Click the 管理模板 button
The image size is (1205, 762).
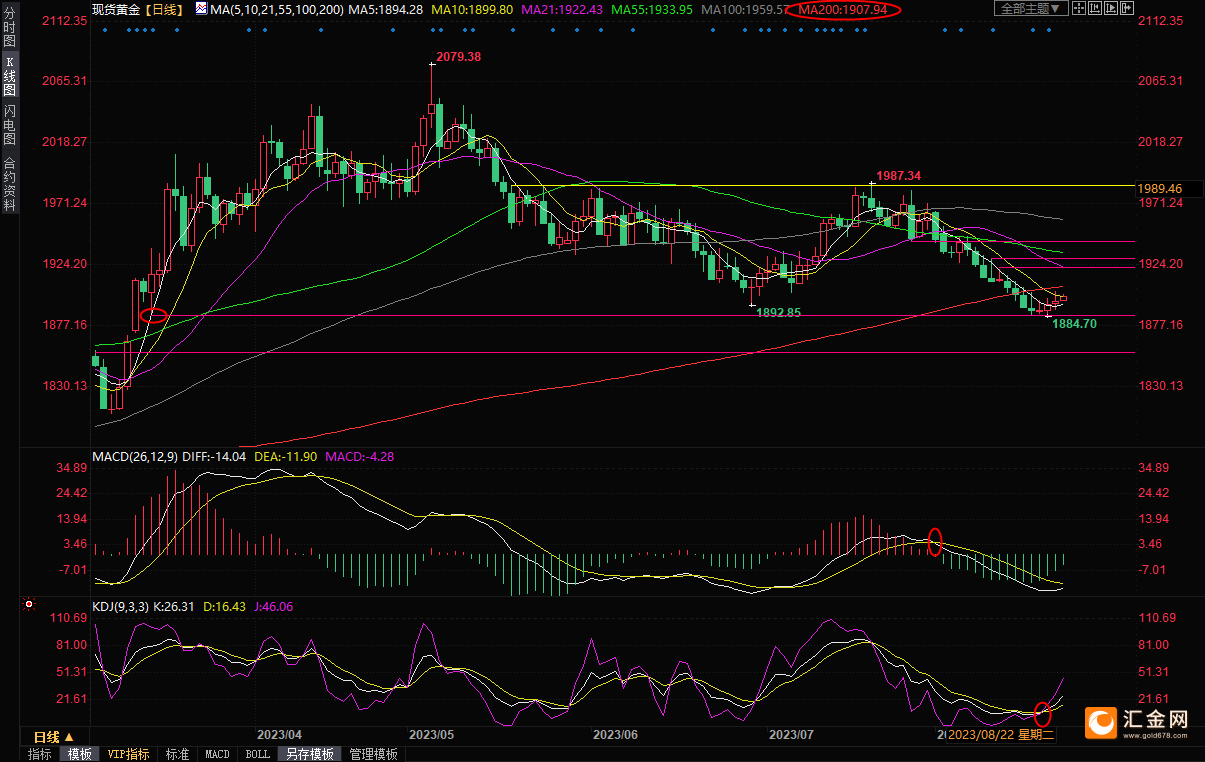click(x=374, y=754)
